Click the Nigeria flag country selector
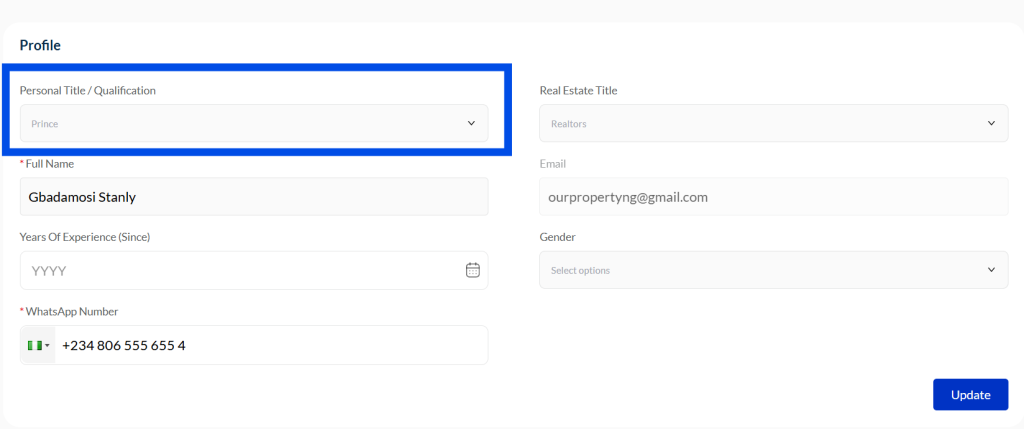This screenshot has width=1024, height=429. click(35, 345)
